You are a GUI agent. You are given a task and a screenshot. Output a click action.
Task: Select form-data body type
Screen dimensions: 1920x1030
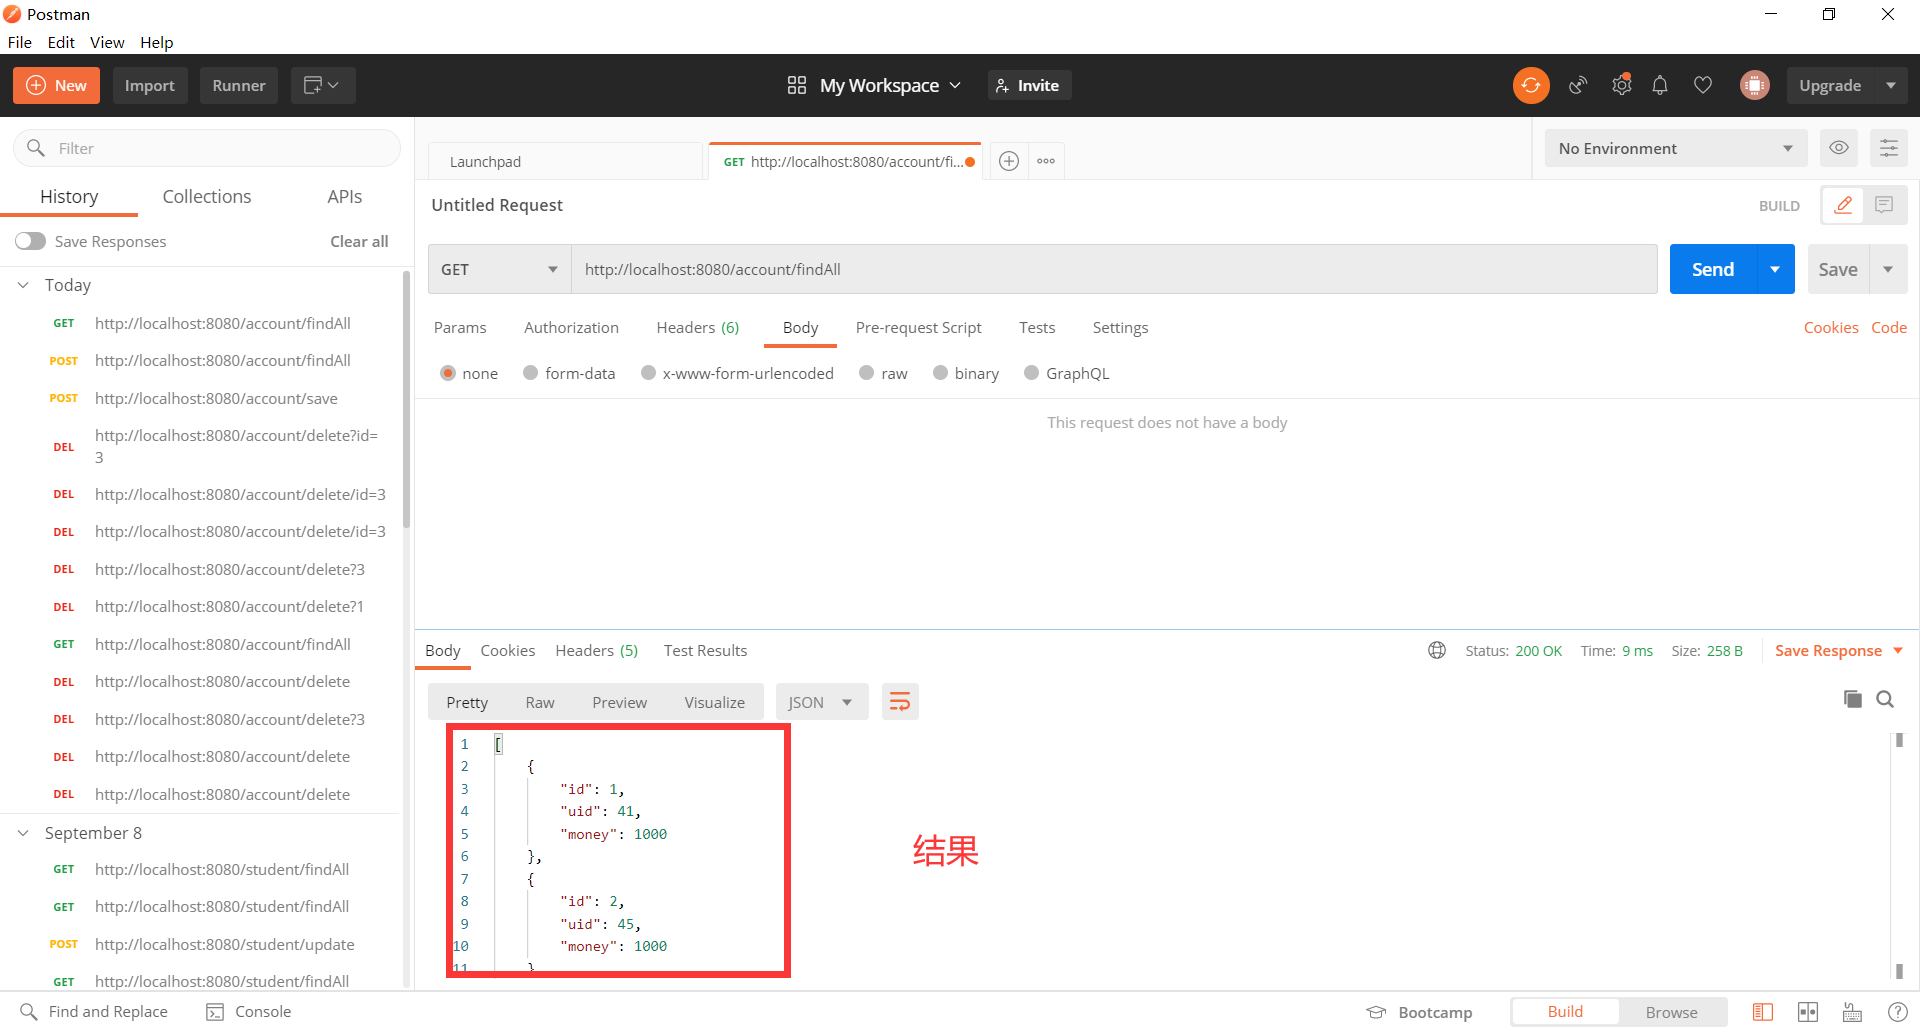click(x=531, y=373)
